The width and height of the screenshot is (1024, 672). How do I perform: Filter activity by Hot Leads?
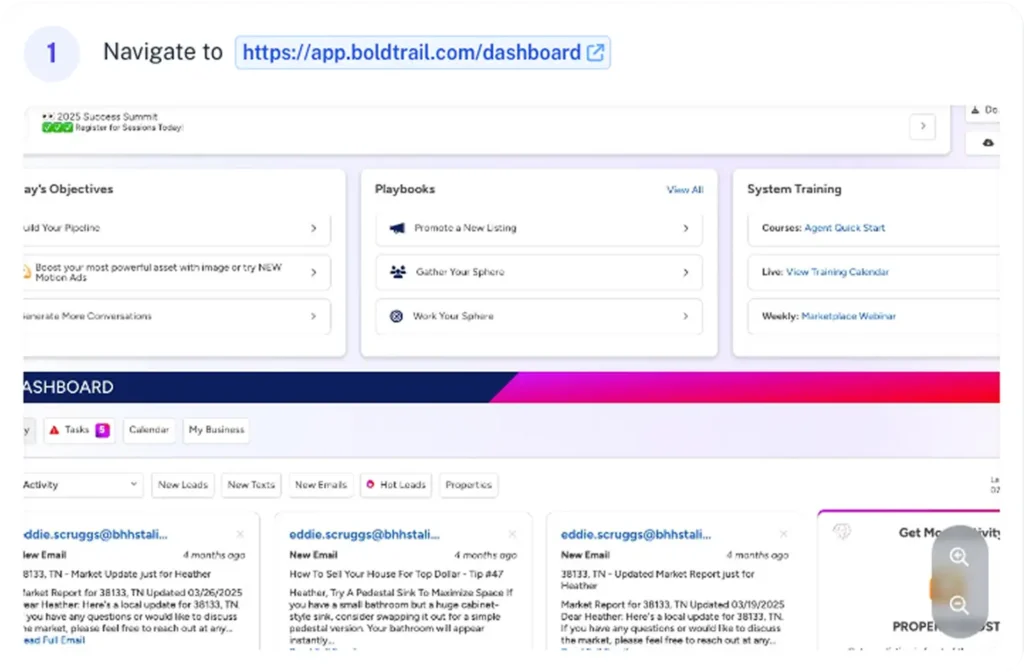tap(396, 485)
